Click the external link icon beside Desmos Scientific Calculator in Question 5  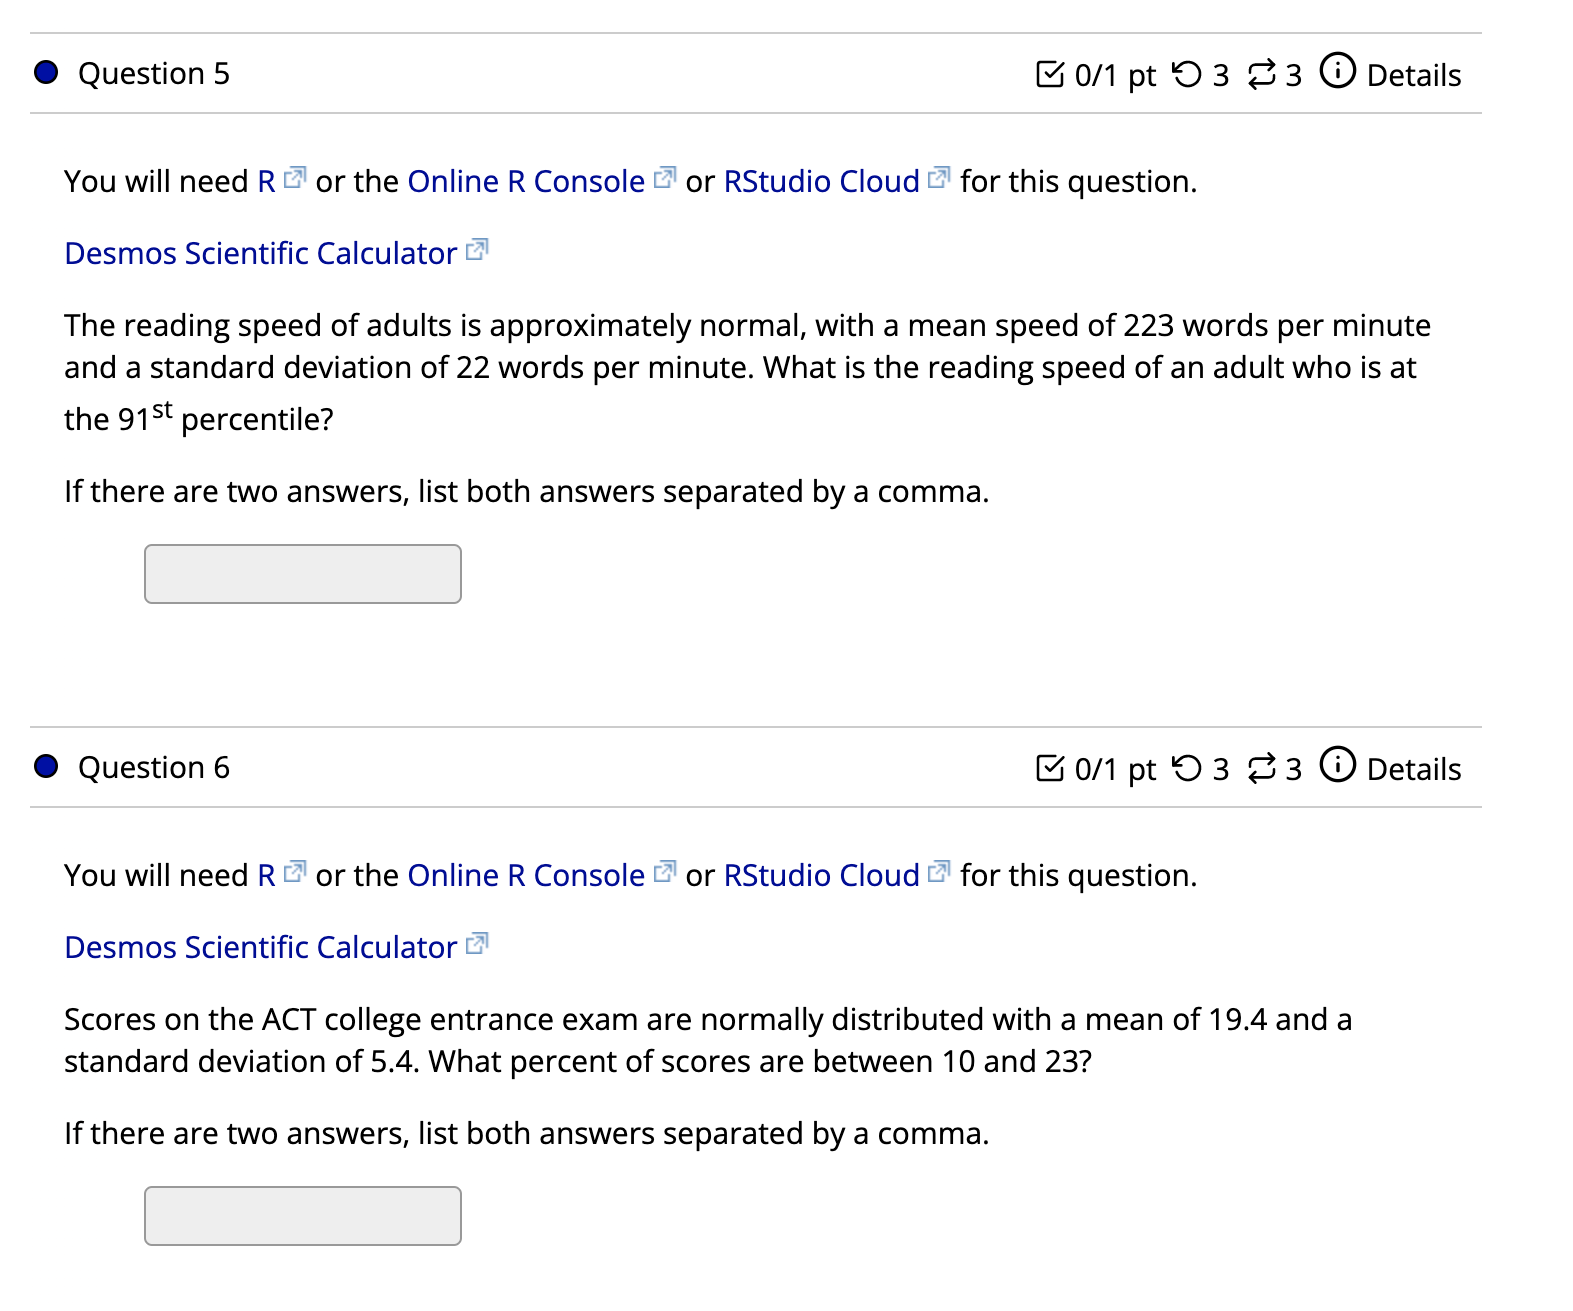[x=477, y=249]
